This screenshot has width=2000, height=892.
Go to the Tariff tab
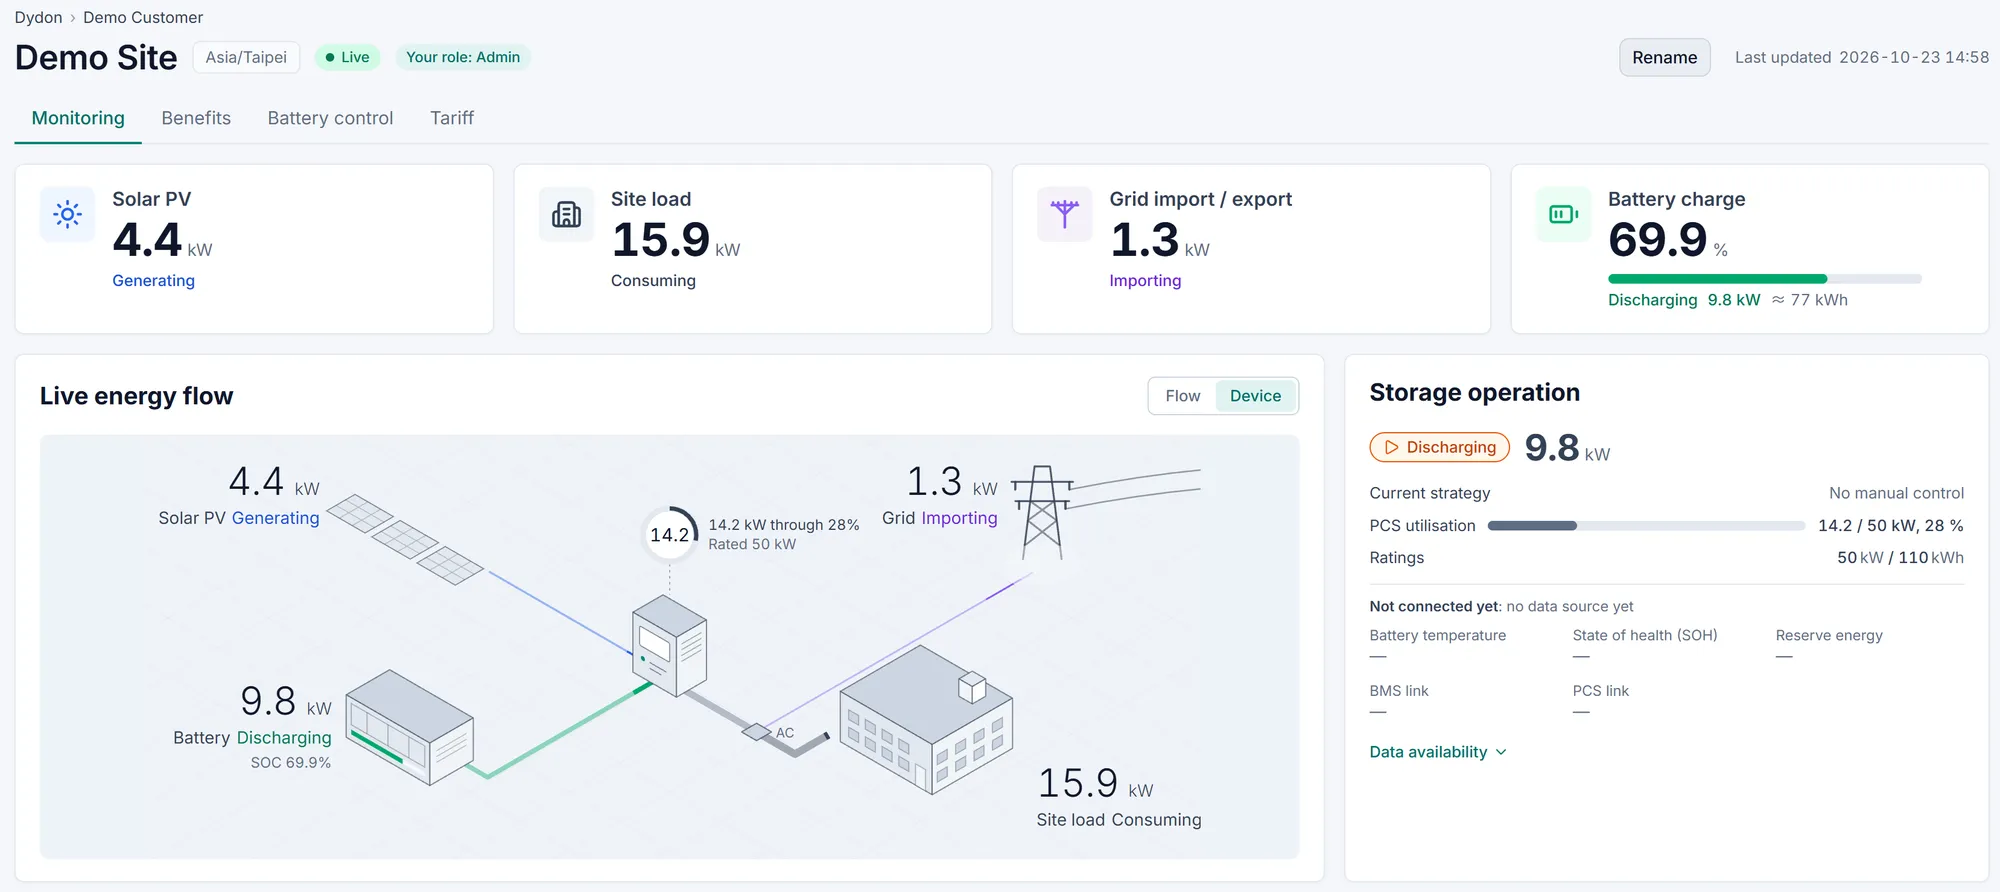pos(452,118)
